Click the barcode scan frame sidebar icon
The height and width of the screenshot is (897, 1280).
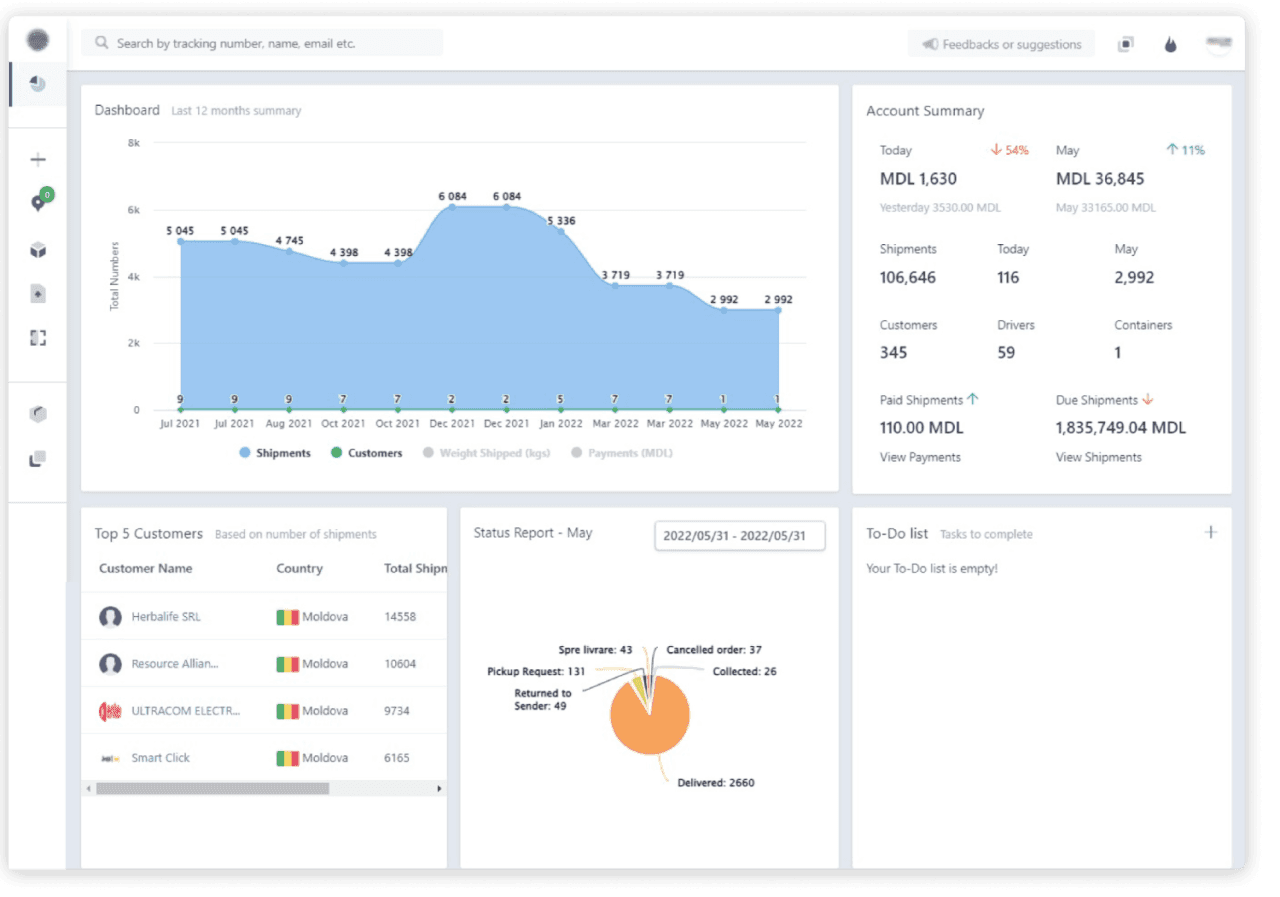38,338
